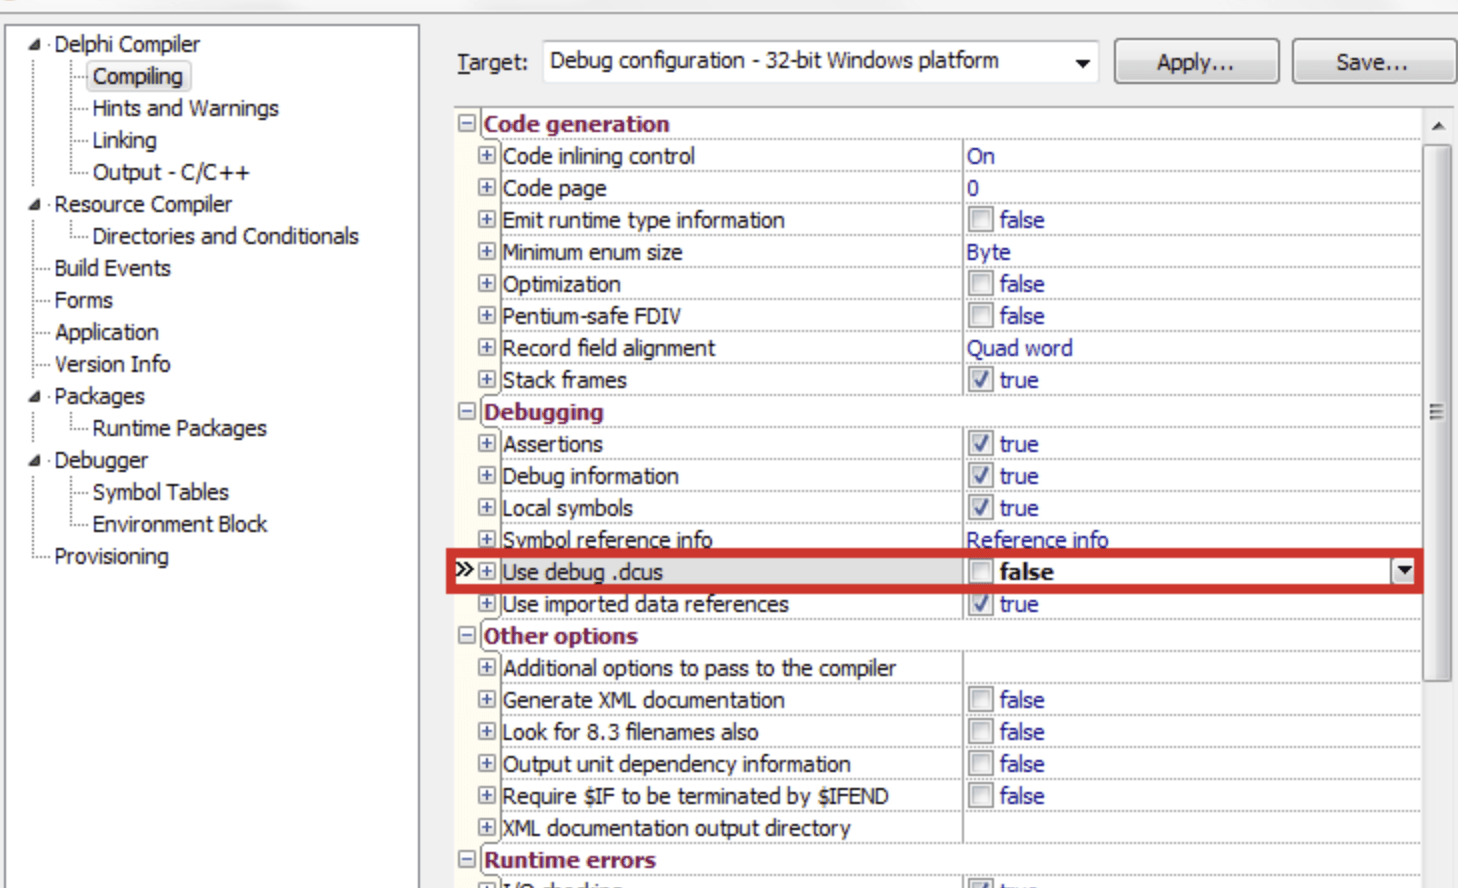Collapse the Debugger tree node
Image resolution: width=1458 pixels, height=888 pixels.
(x=35, y=460)
